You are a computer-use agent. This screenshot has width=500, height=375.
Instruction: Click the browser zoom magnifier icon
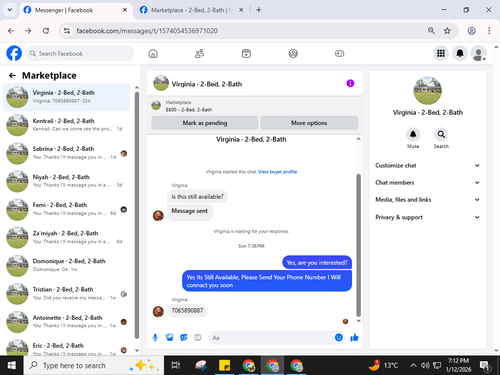431,31
